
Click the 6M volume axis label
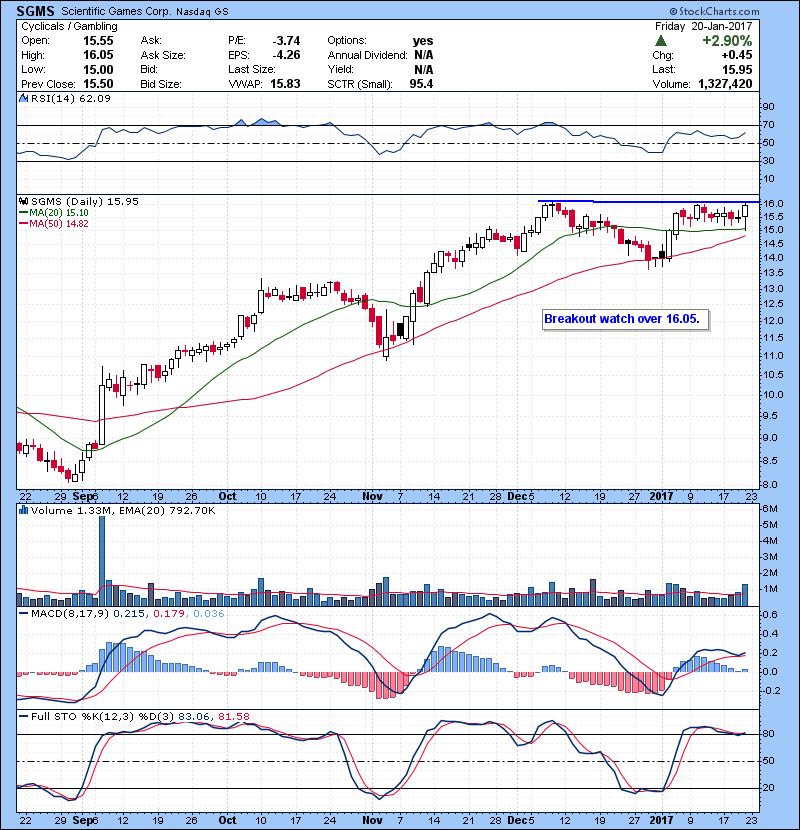tap(770, 509)
